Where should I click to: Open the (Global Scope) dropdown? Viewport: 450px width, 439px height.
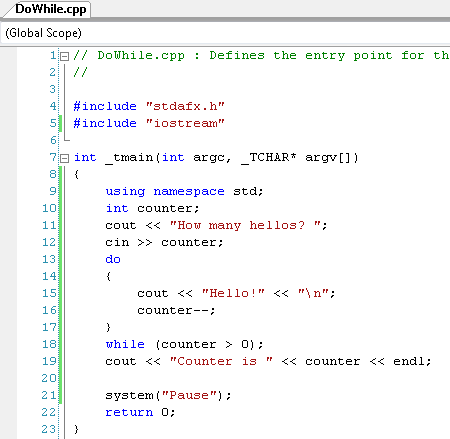click(x=225, y=33)
